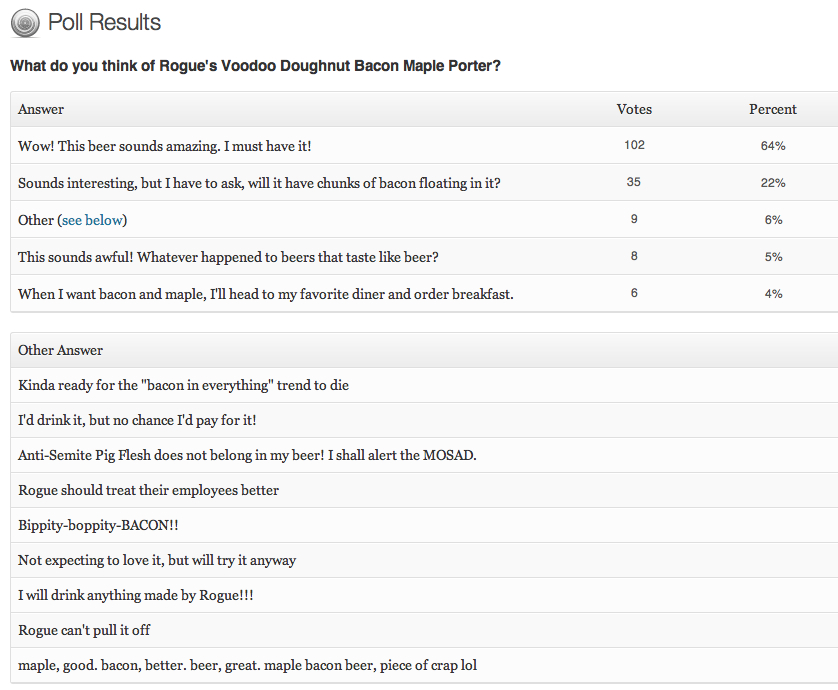Click the Percent column header
Image resolution: width=838 pixels, height=690 pixels.
772,109
